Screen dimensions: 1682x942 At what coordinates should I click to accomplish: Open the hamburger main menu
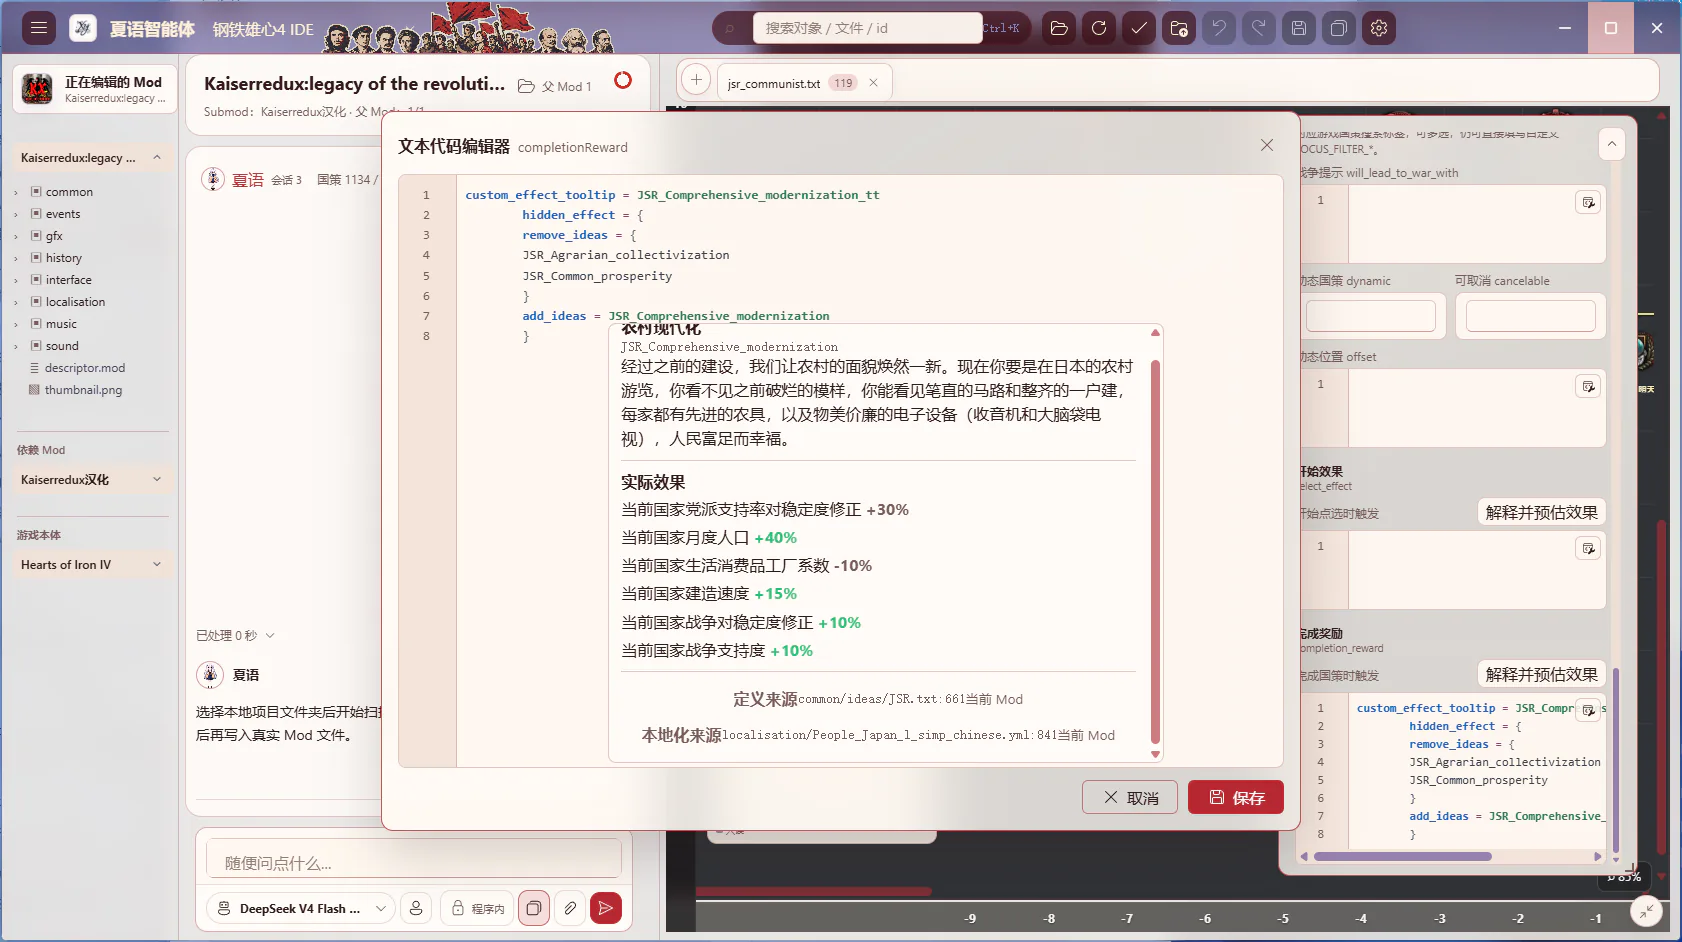(39, 28)
